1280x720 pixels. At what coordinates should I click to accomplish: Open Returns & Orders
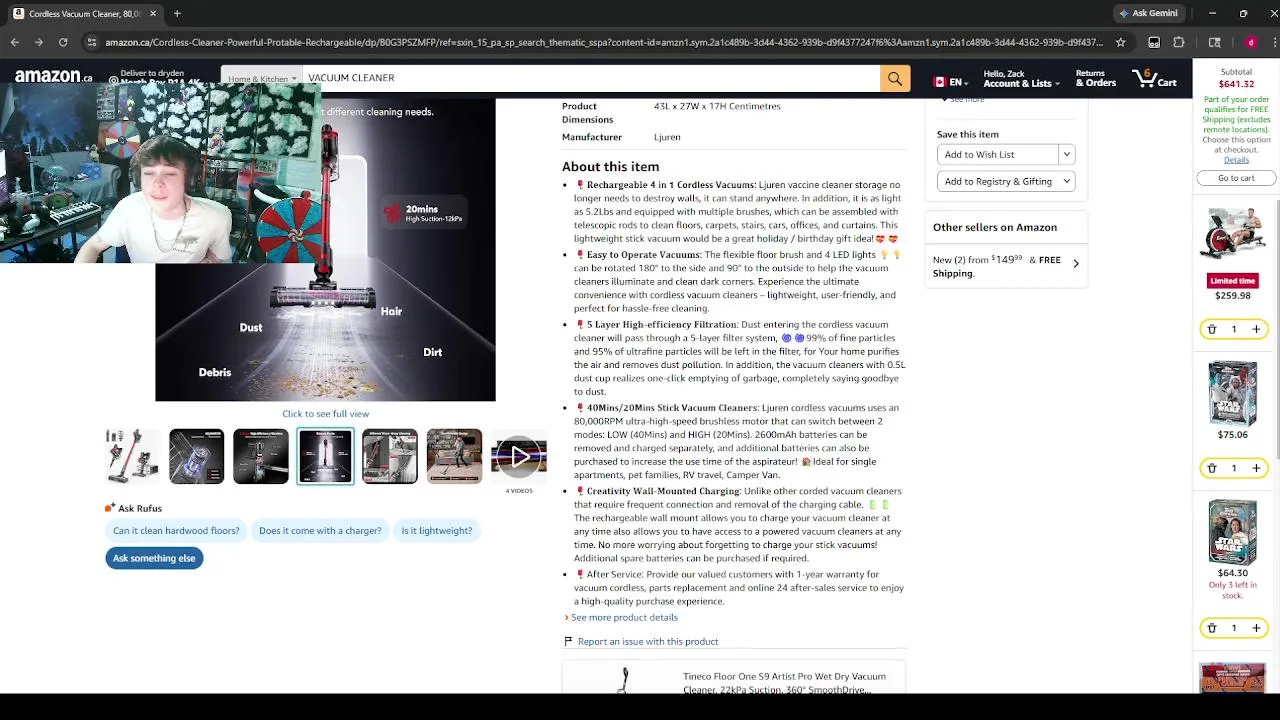click(x=1095, y=78)
